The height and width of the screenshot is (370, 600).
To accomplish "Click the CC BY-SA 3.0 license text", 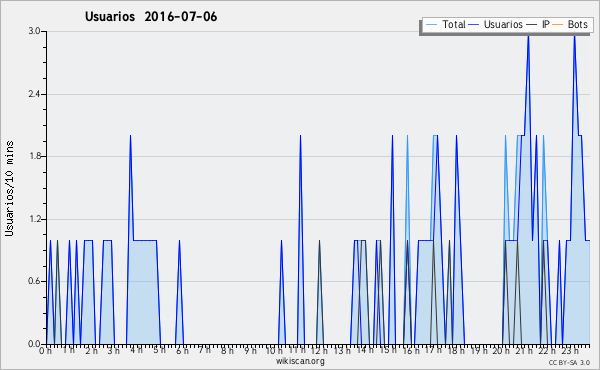I will point(569,362).
